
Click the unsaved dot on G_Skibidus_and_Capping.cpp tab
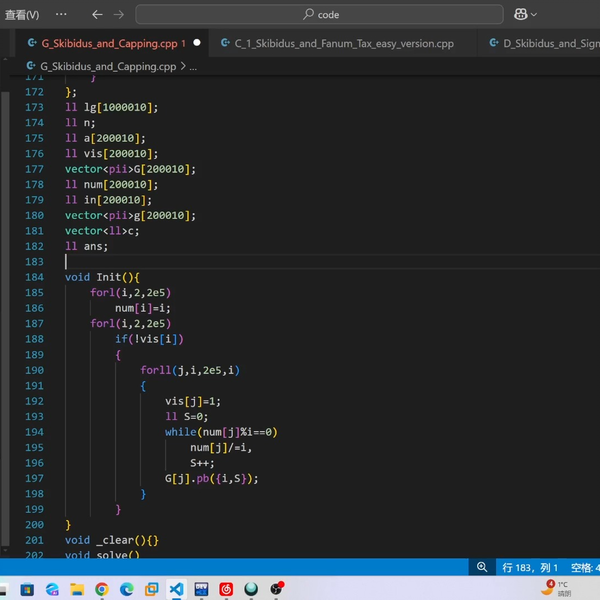tap(196, 43)
